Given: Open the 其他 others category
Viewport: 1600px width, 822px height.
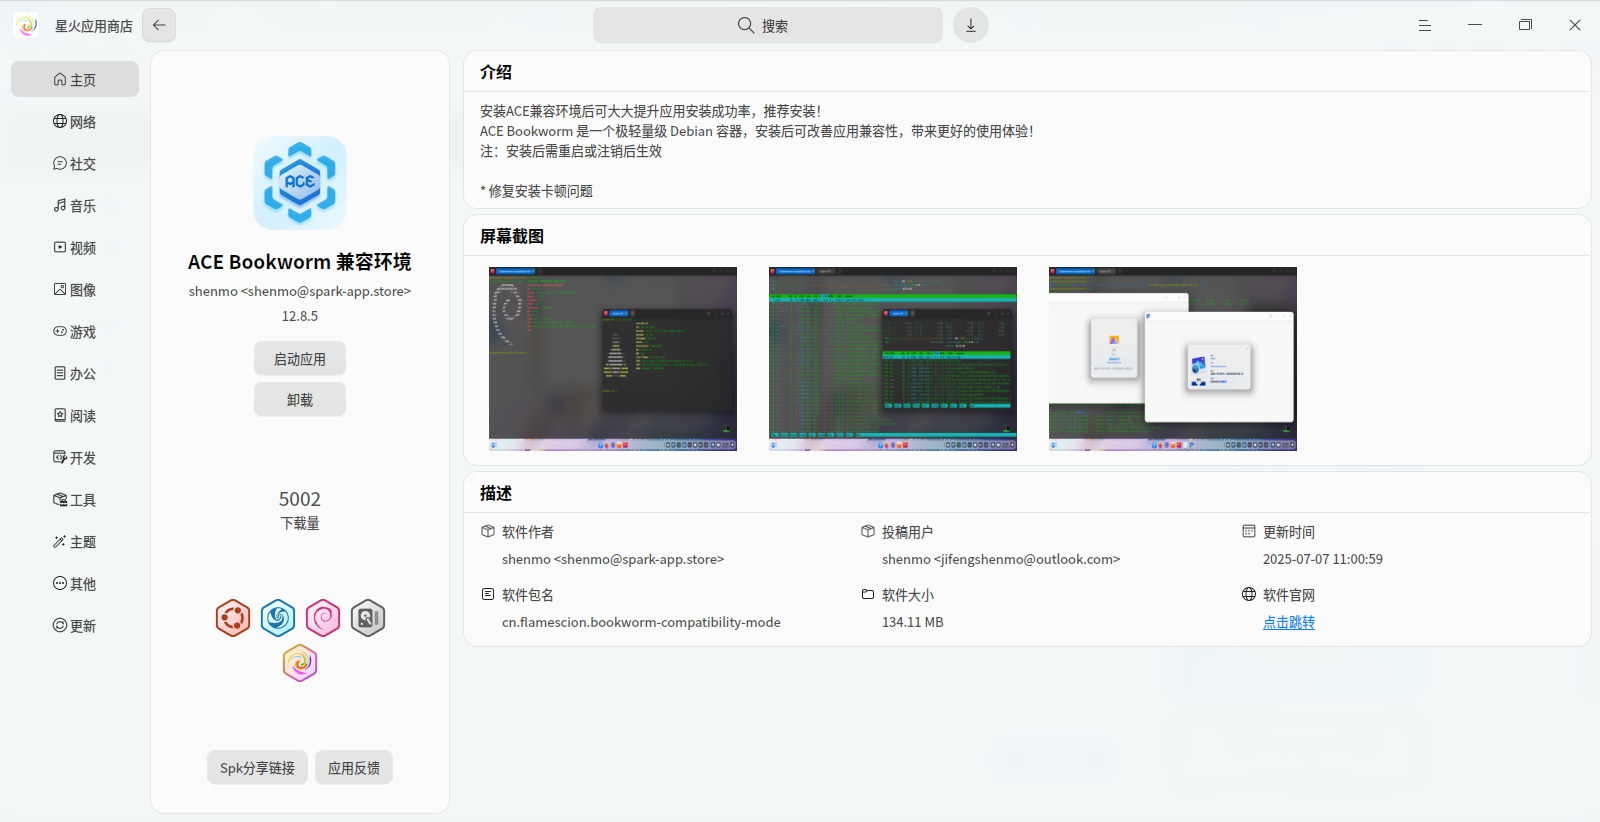Looking at the screenshot, I should click(75, 583).
